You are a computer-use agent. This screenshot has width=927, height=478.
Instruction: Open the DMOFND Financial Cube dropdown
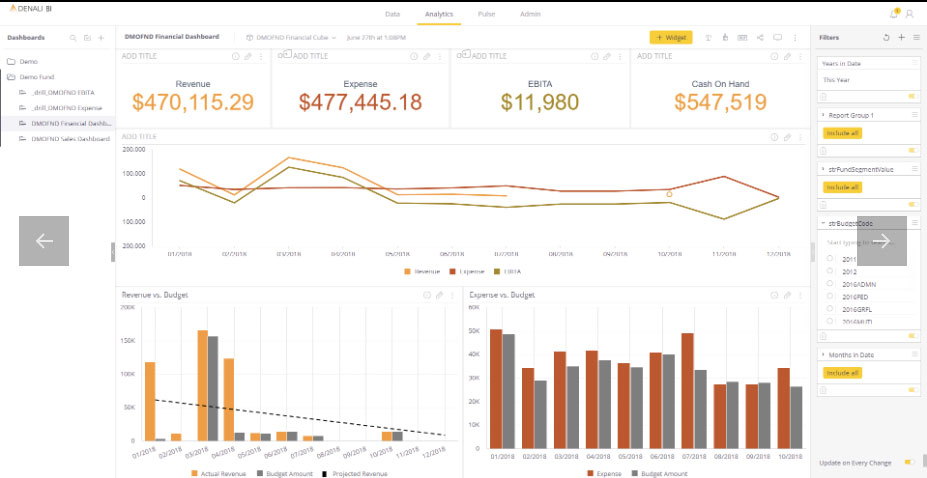click(291, 38)
